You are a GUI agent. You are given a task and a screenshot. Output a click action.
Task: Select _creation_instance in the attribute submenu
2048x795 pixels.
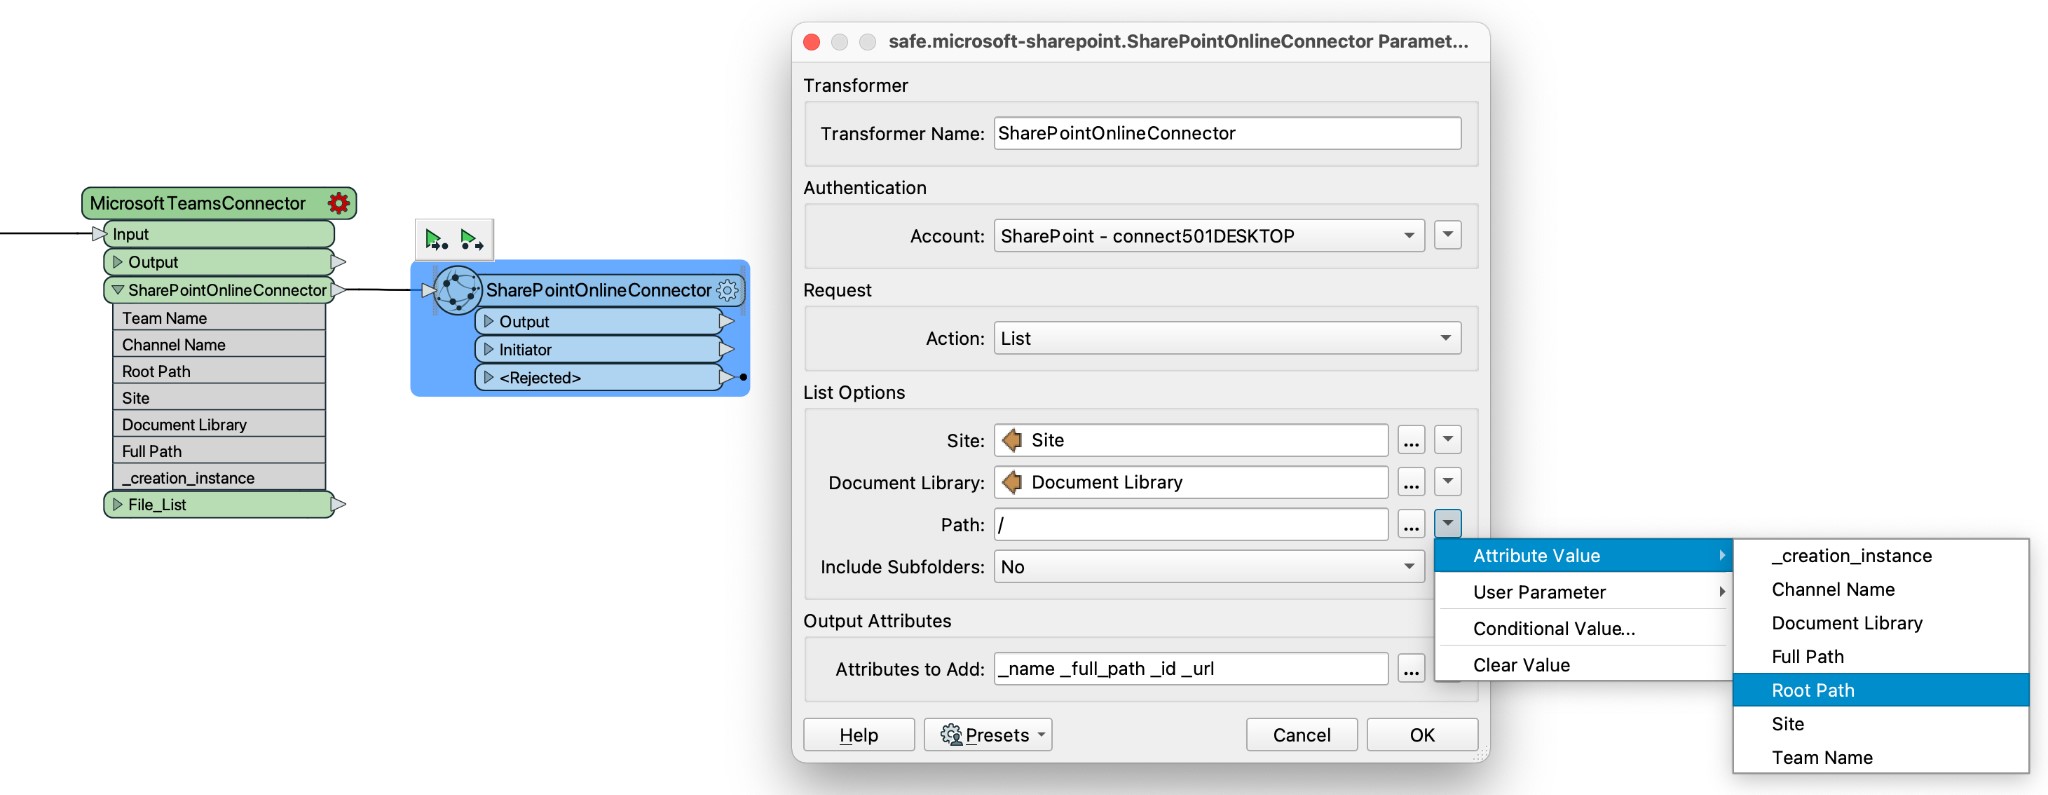coord(1880,556)
